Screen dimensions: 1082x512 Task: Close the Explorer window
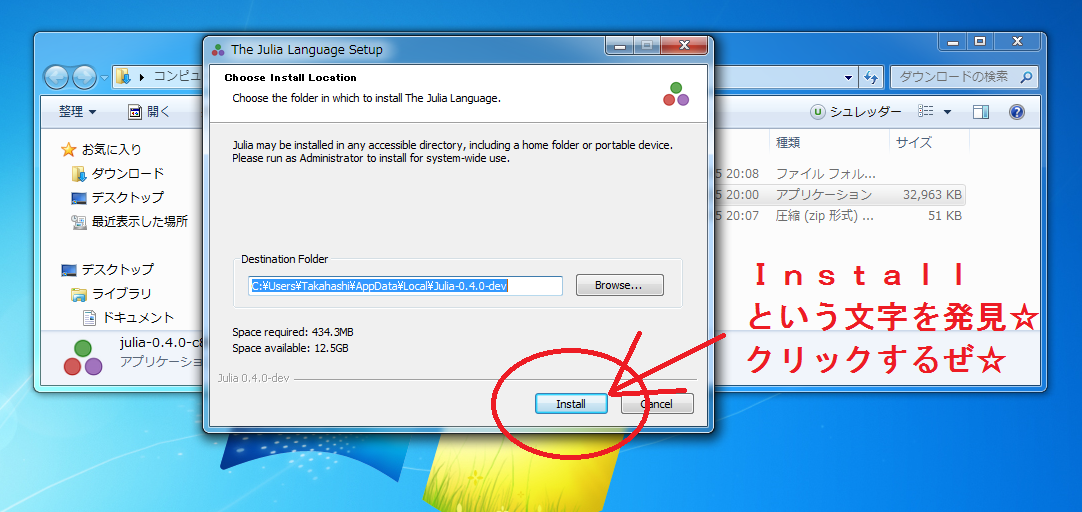click(x=1017, y=41)
